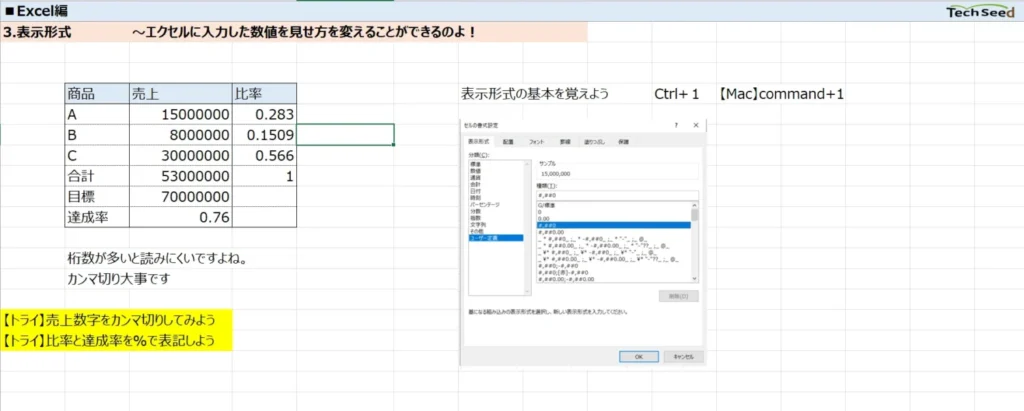This screenshot has height=411, width=1024.
Task: Click the format list scroll down arrow
Action: point(694,278)
